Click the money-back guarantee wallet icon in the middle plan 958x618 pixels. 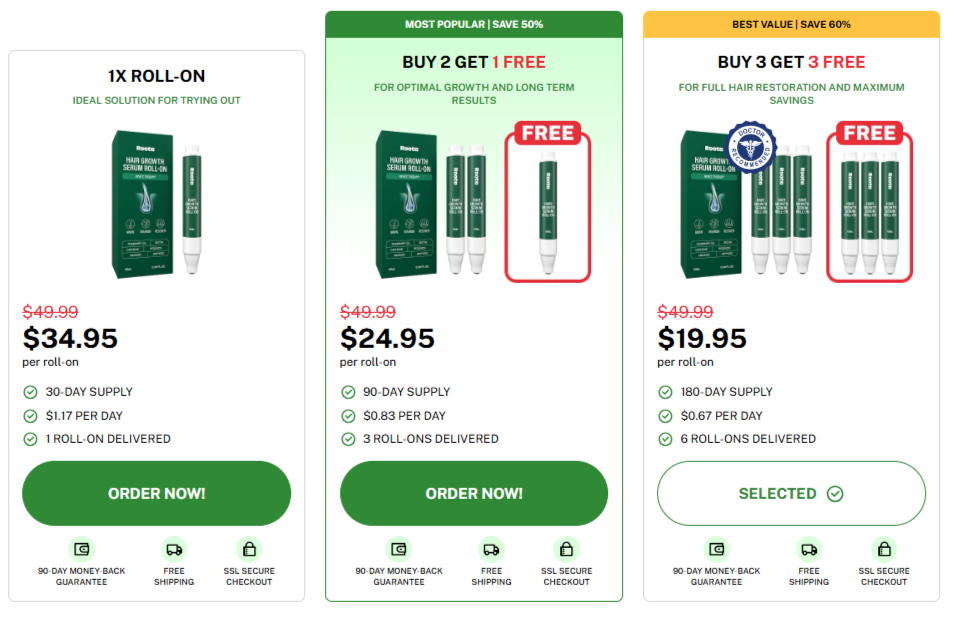(398, 548)
